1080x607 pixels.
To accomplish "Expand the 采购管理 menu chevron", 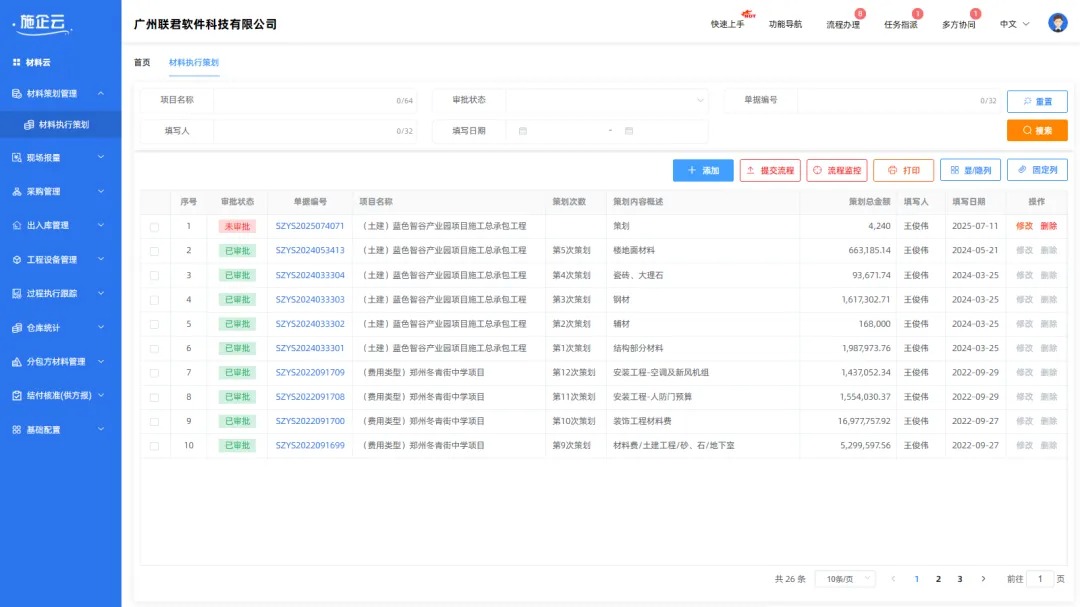I will click(101, 191).
